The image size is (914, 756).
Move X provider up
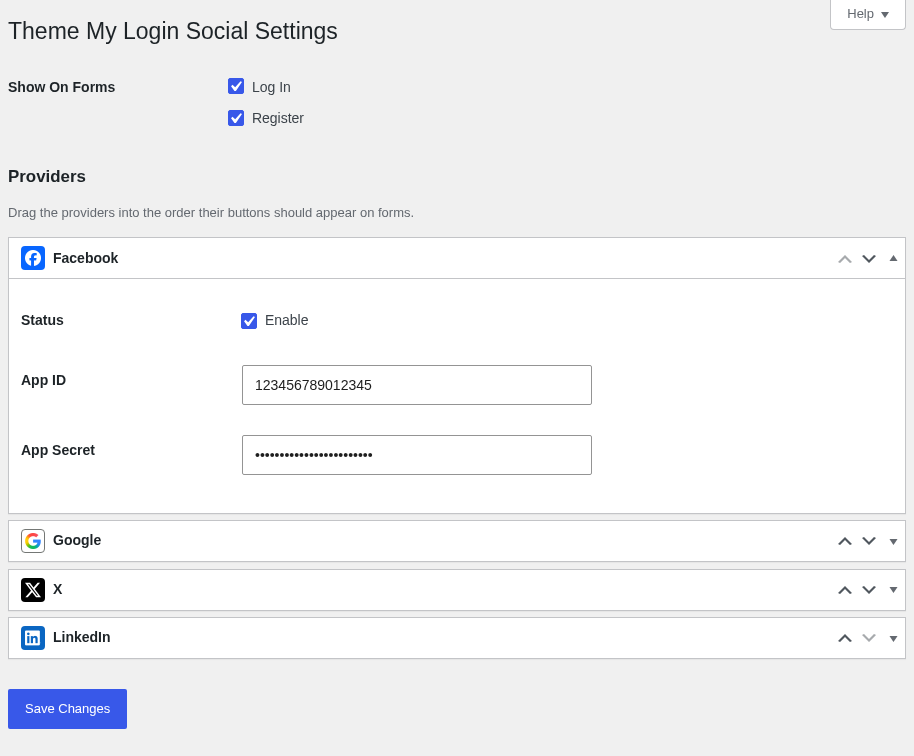coord(845,590)
